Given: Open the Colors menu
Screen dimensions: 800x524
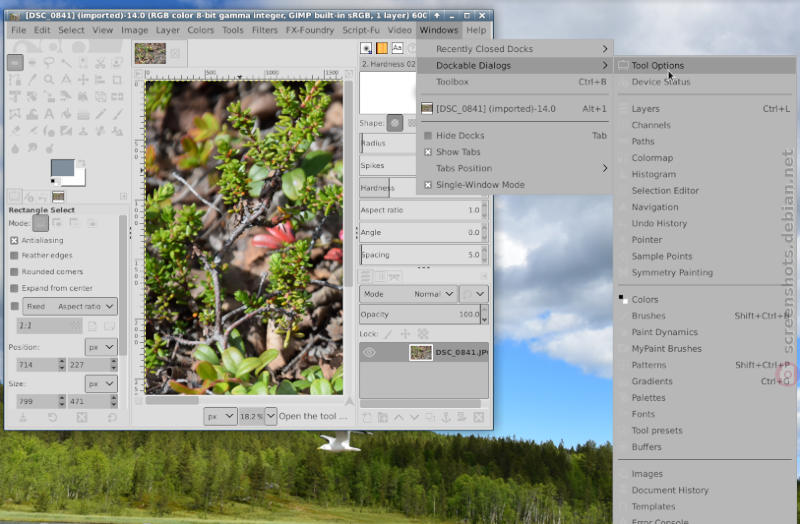Looking at the screenshot, I should click(201, 30).
